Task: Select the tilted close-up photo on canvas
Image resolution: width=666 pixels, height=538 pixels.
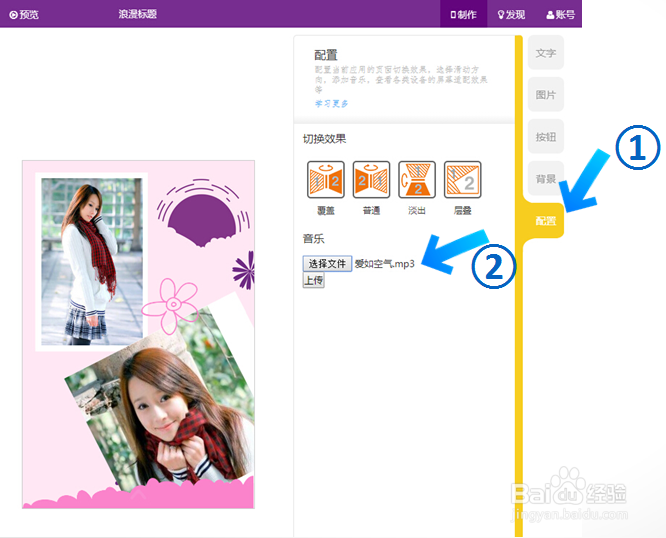Action: point(164,395)
